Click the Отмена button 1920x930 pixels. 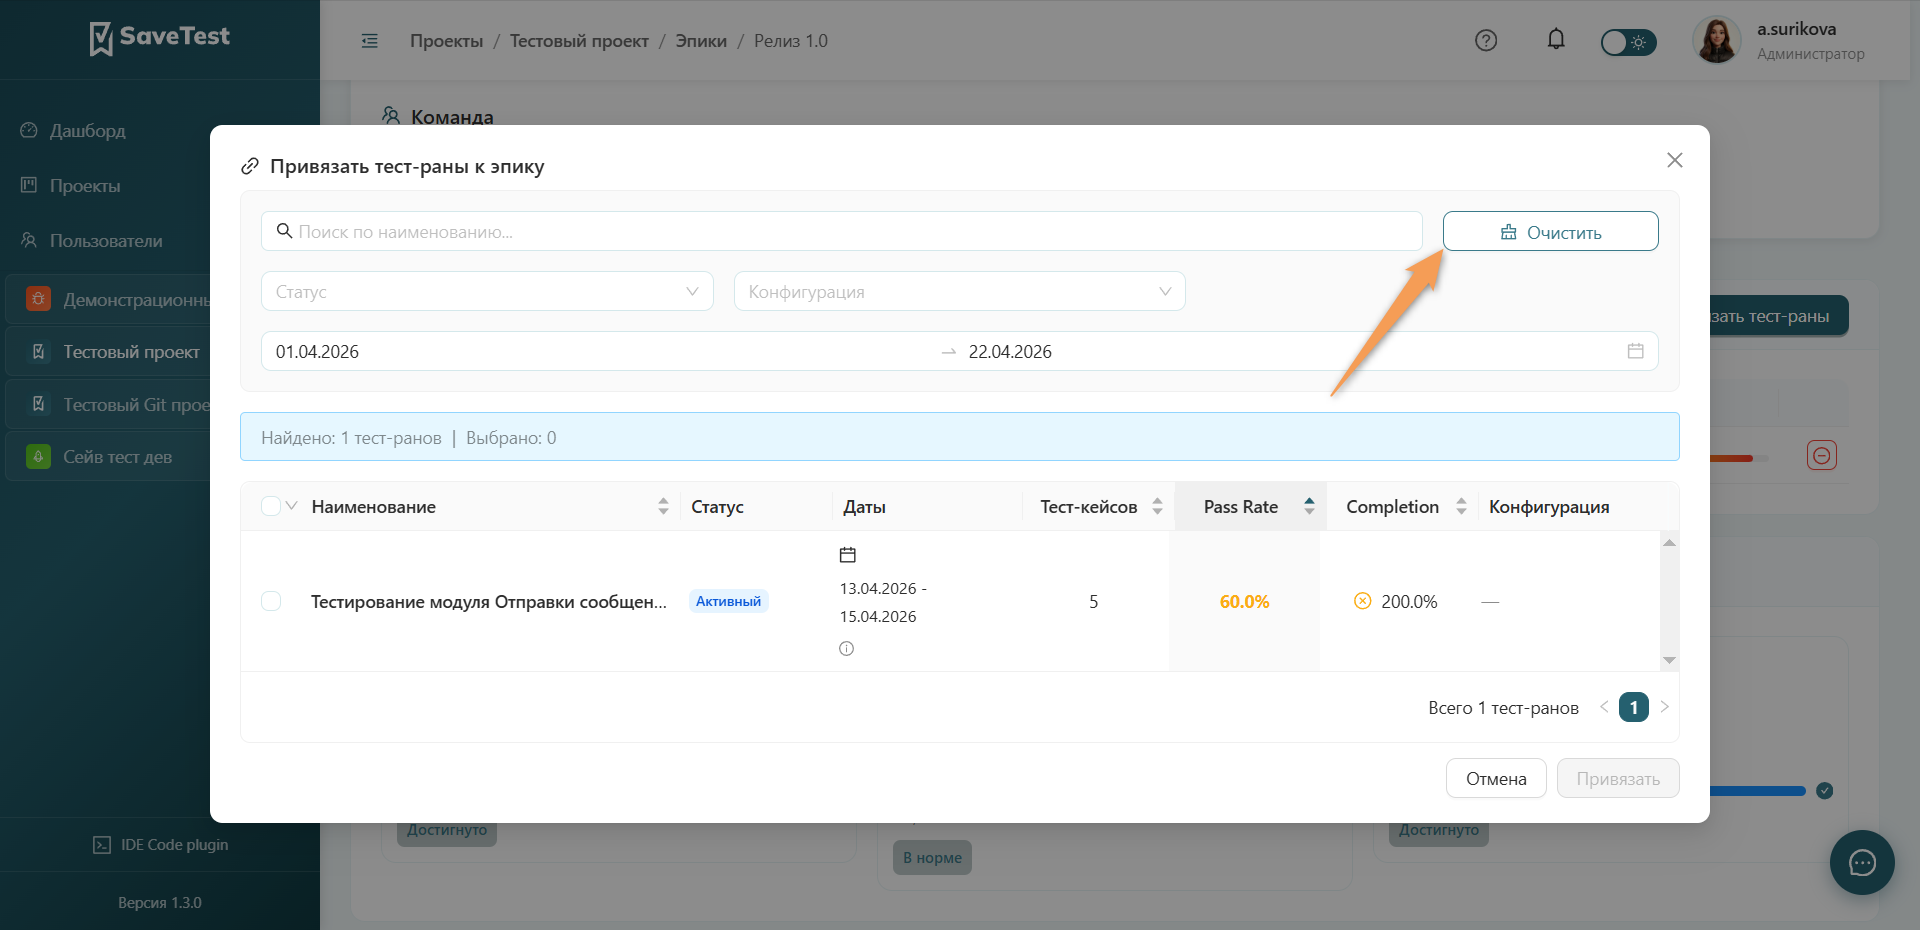point(1496,778)
